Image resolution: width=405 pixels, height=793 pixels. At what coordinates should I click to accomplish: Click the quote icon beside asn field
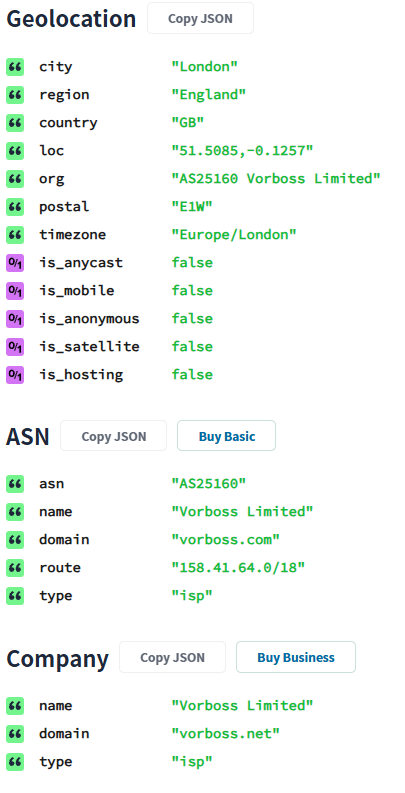[15, 484]
